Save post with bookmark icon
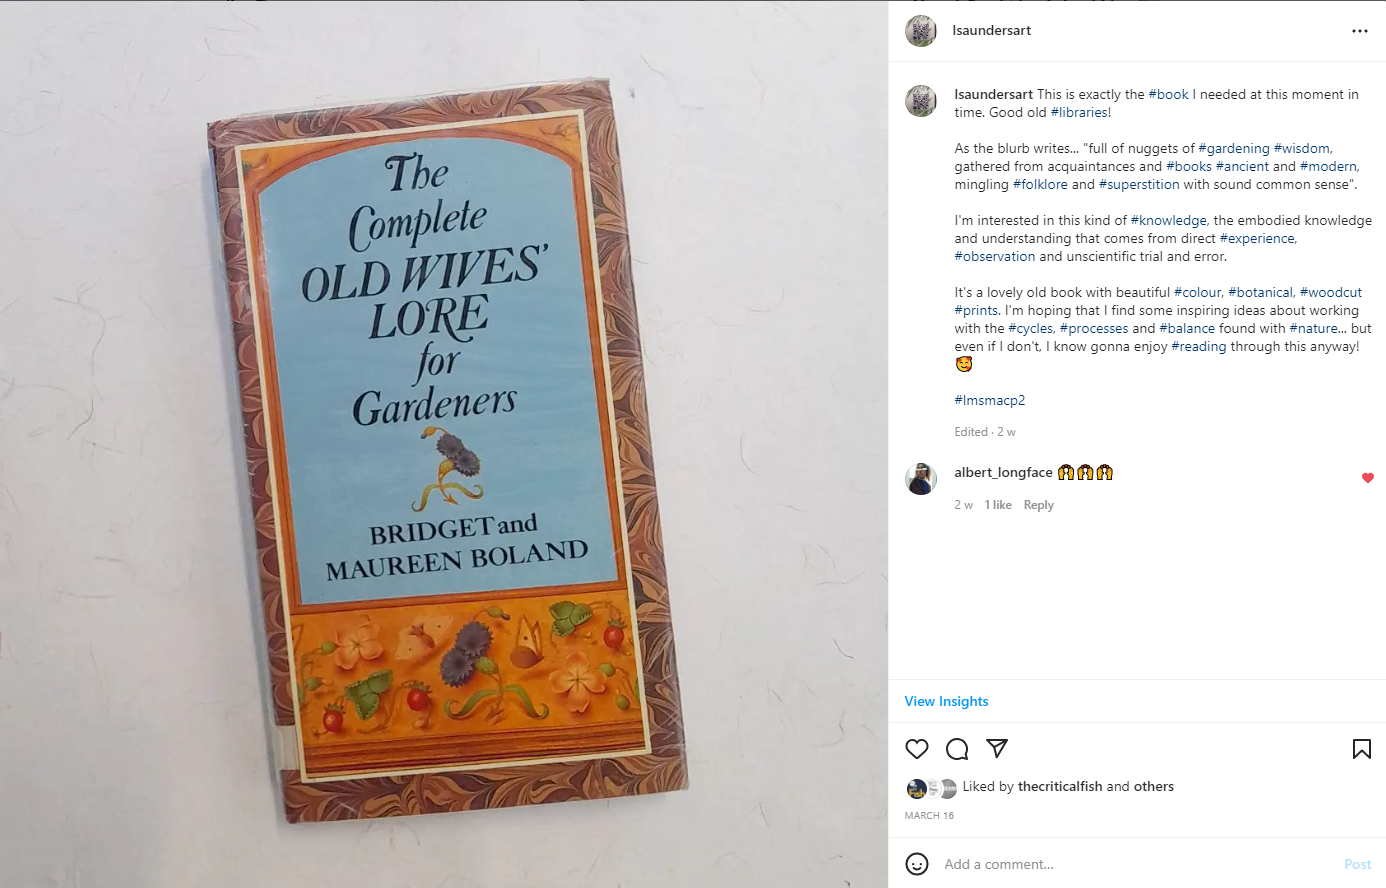The height and width of the screenshot is (888, 1386). (1362, 749)
